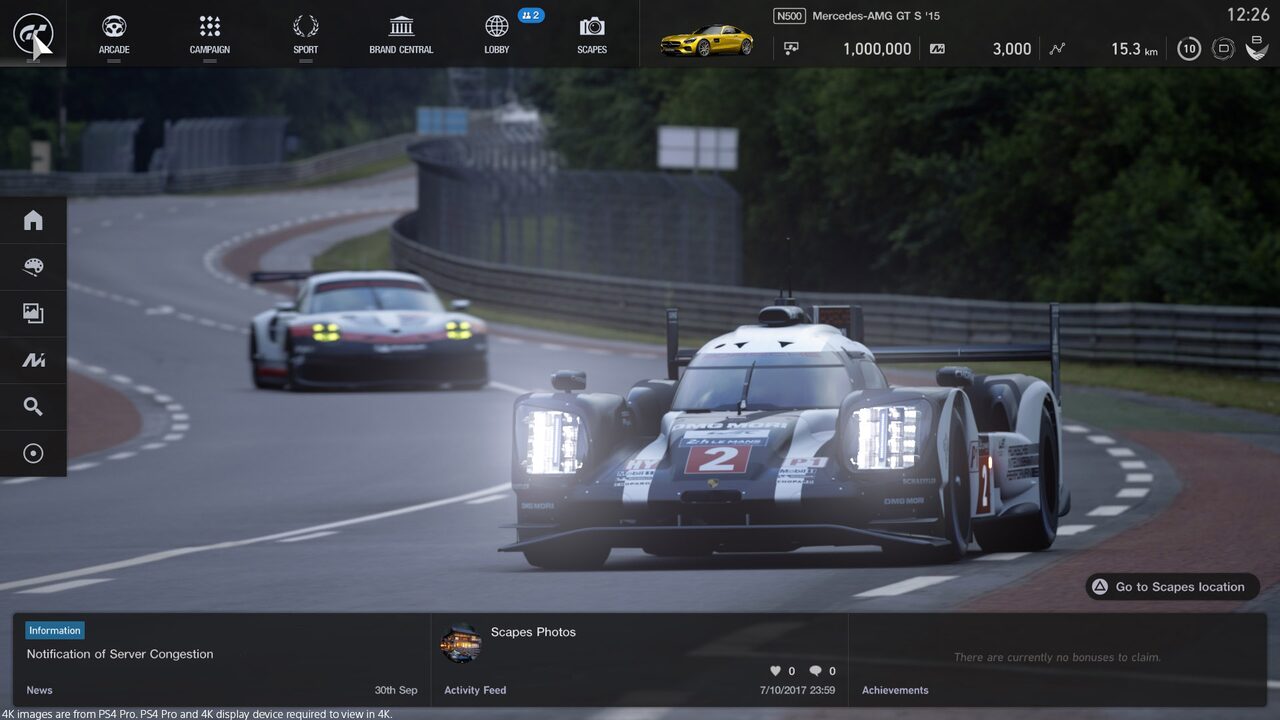Enter Sport mode from top menu

coord(305,34)
